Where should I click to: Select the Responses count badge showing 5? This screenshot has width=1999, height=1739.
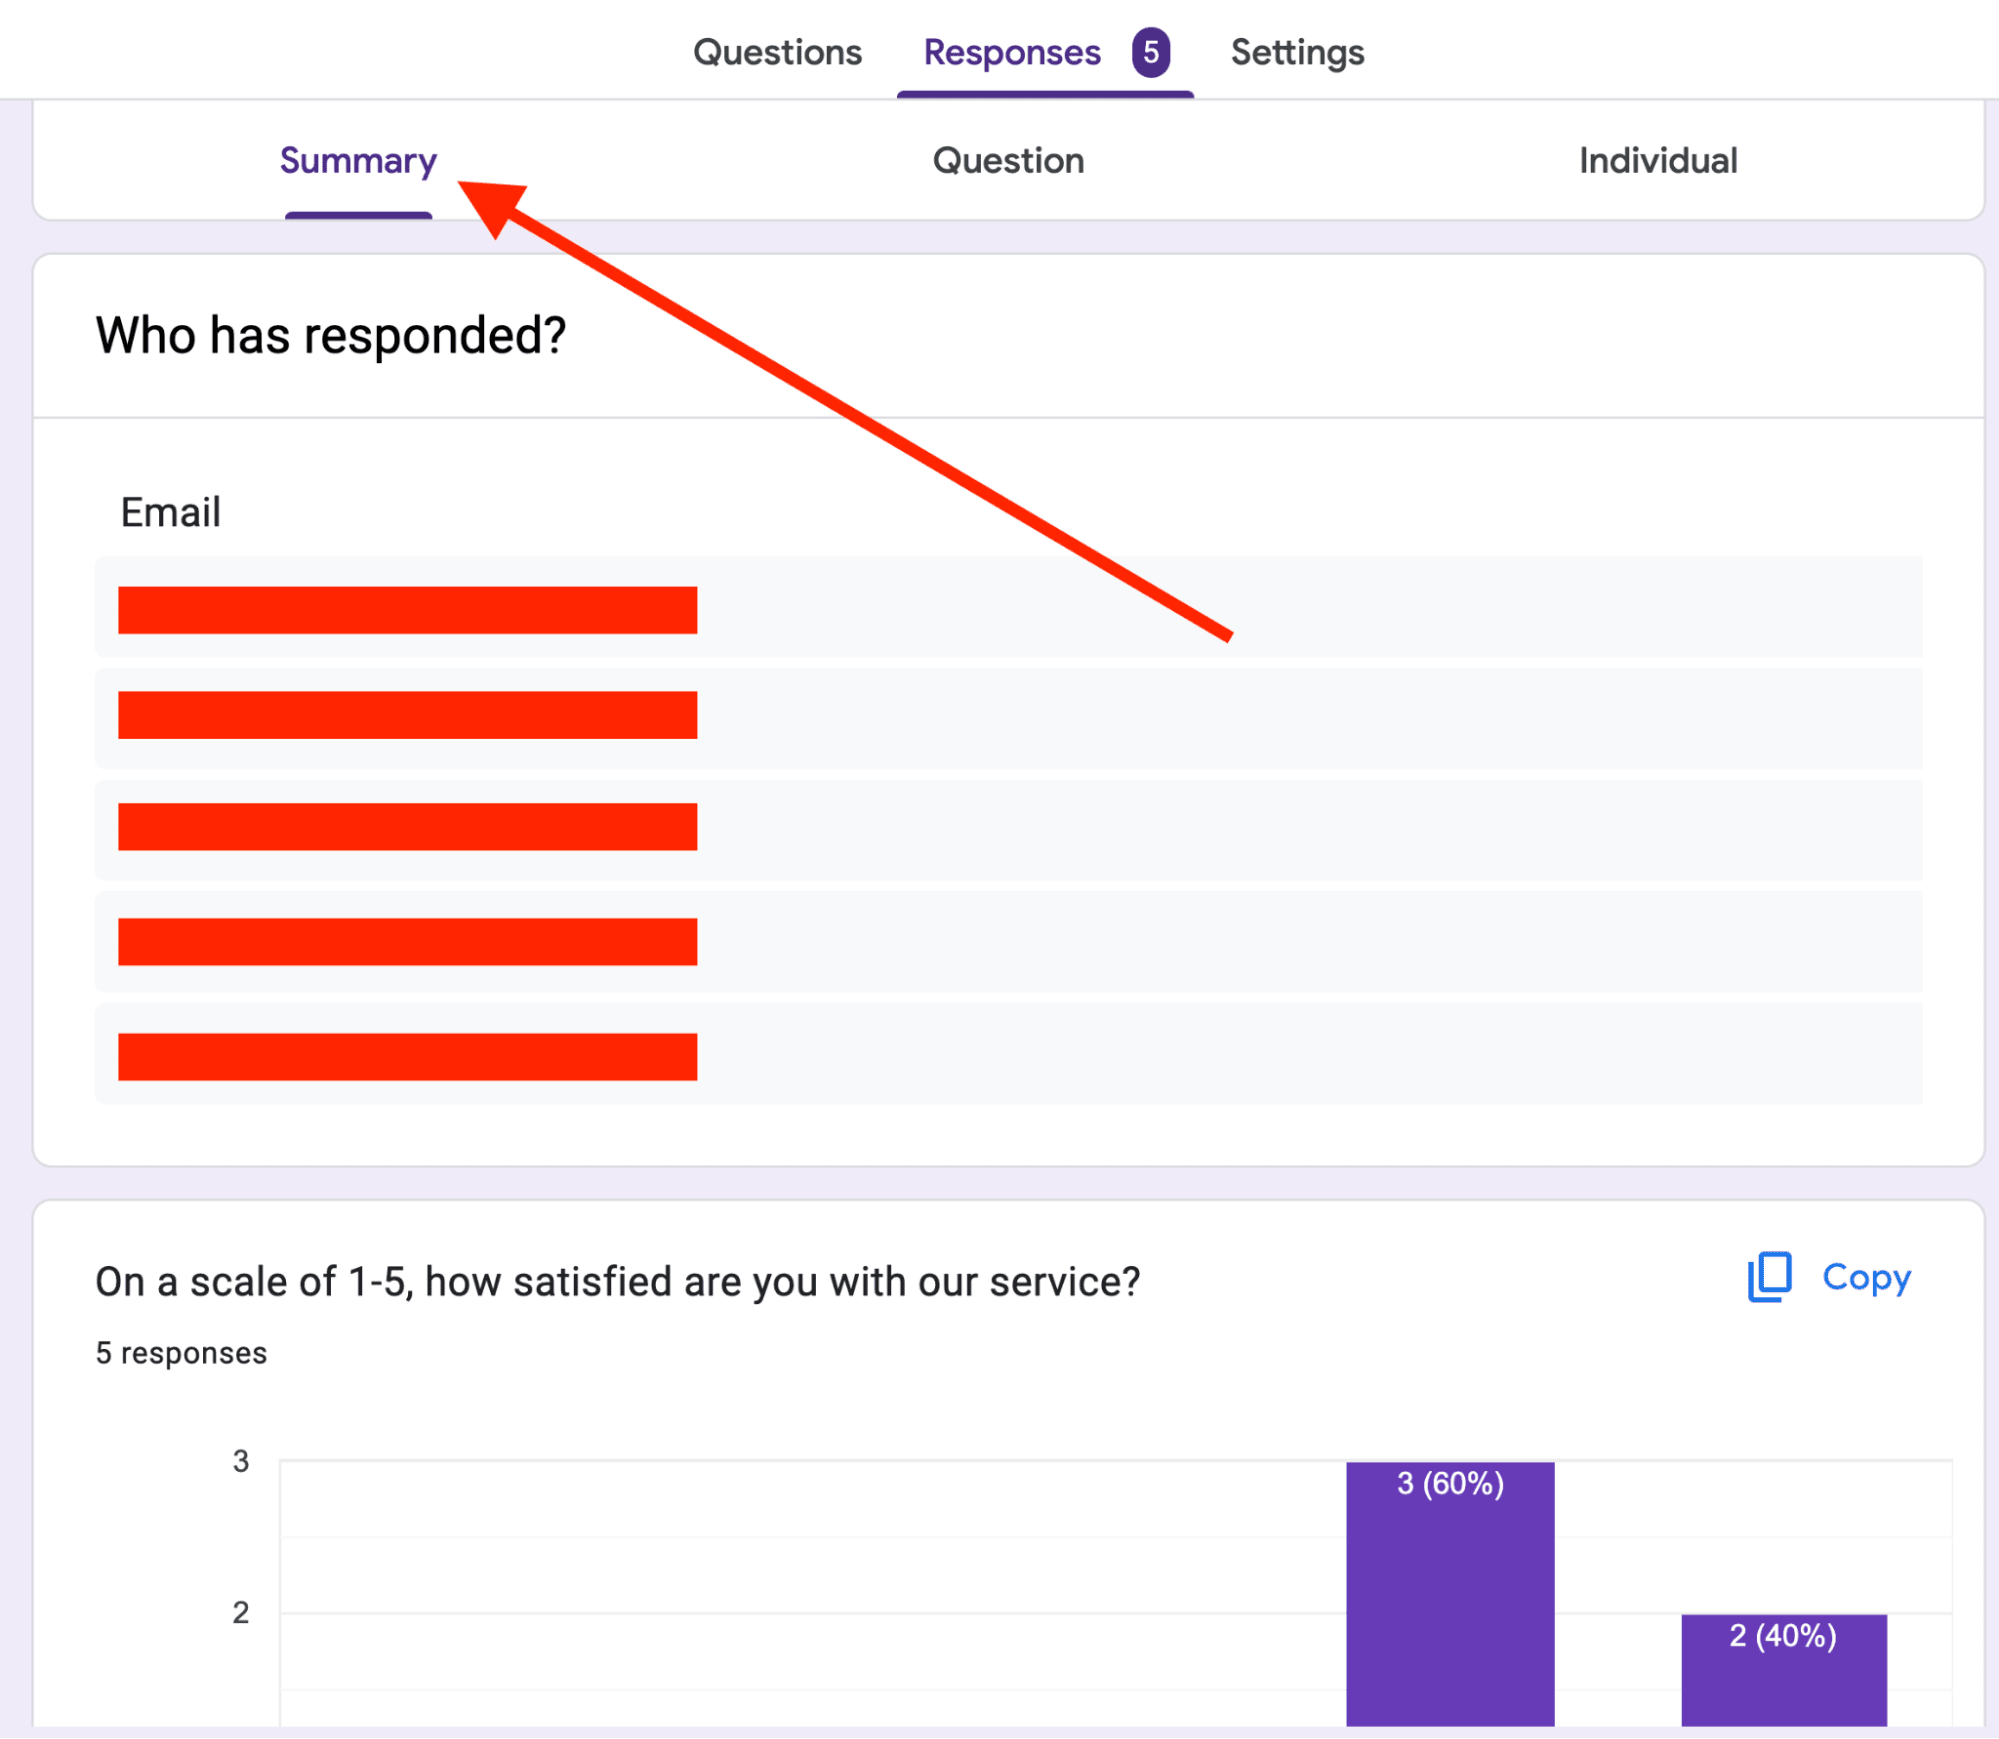1154,52
